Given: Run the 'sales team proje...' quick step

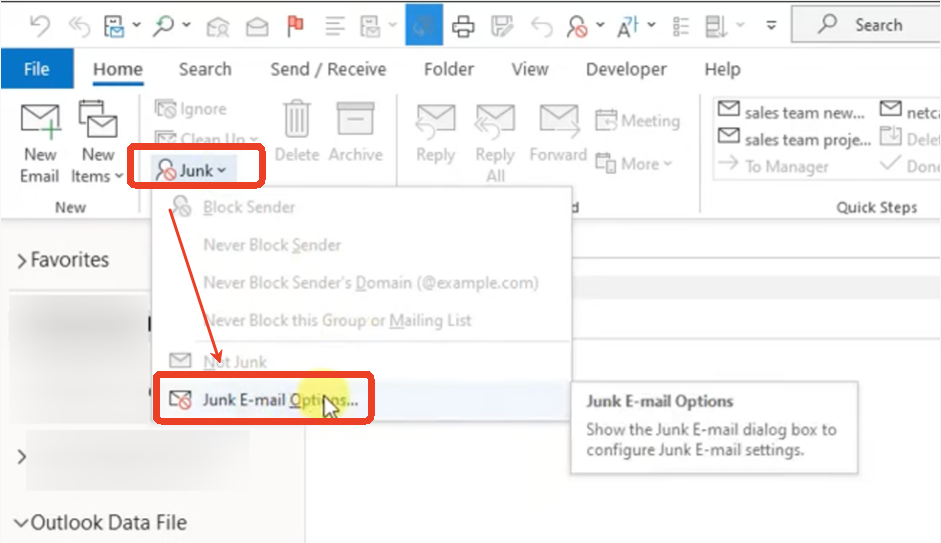Looking at the screenshot, I should (795, 139).
